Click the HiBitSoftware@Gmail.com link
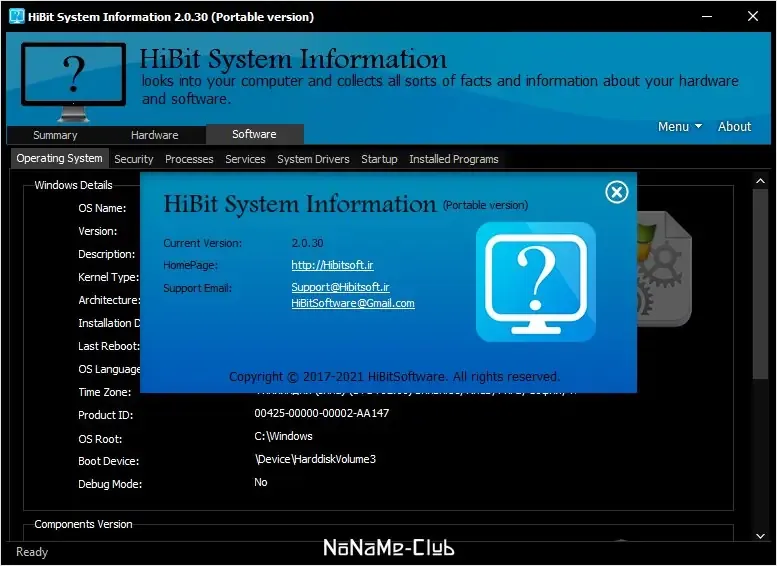 353,303
